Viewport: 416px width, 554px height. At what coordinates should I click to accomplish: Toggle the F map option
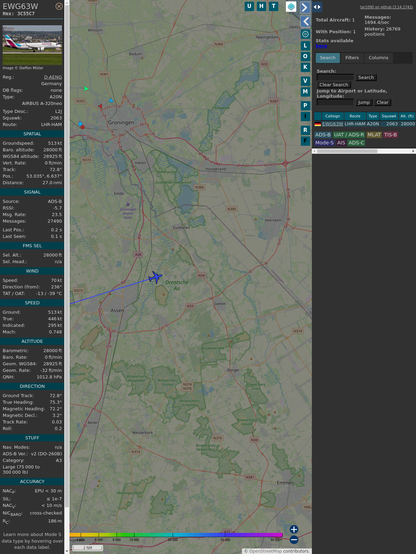click(x=305, y=141)
